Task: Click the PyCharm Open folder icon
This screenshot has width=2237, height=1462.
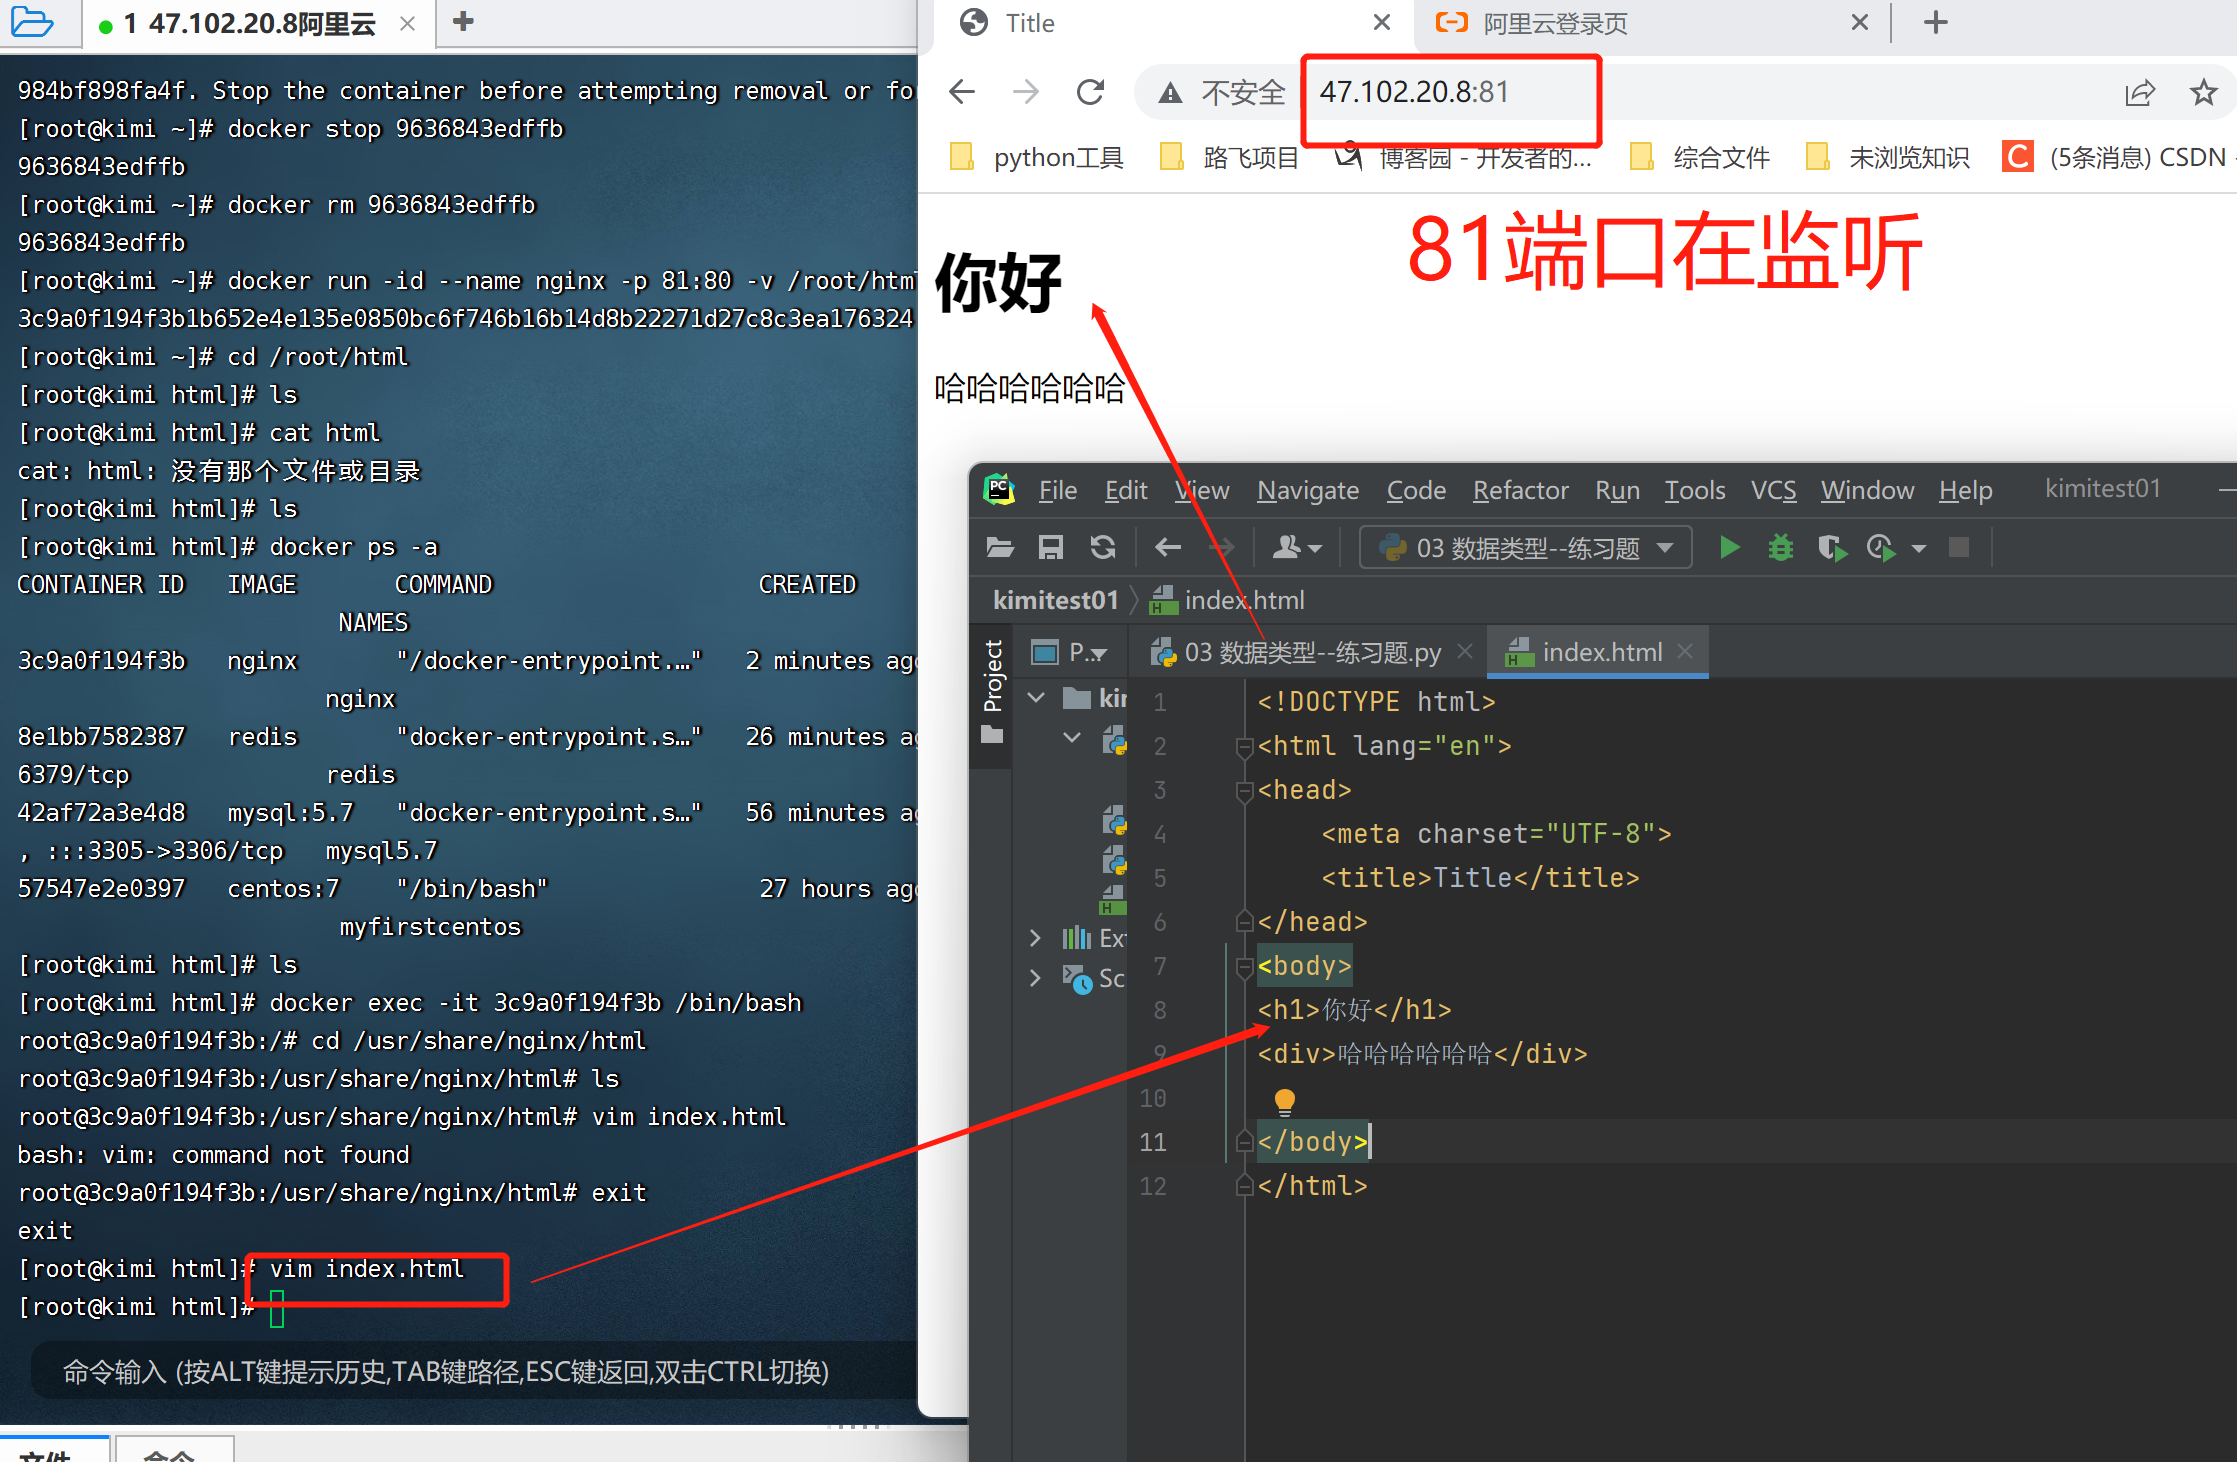Action: [1000, 548]
